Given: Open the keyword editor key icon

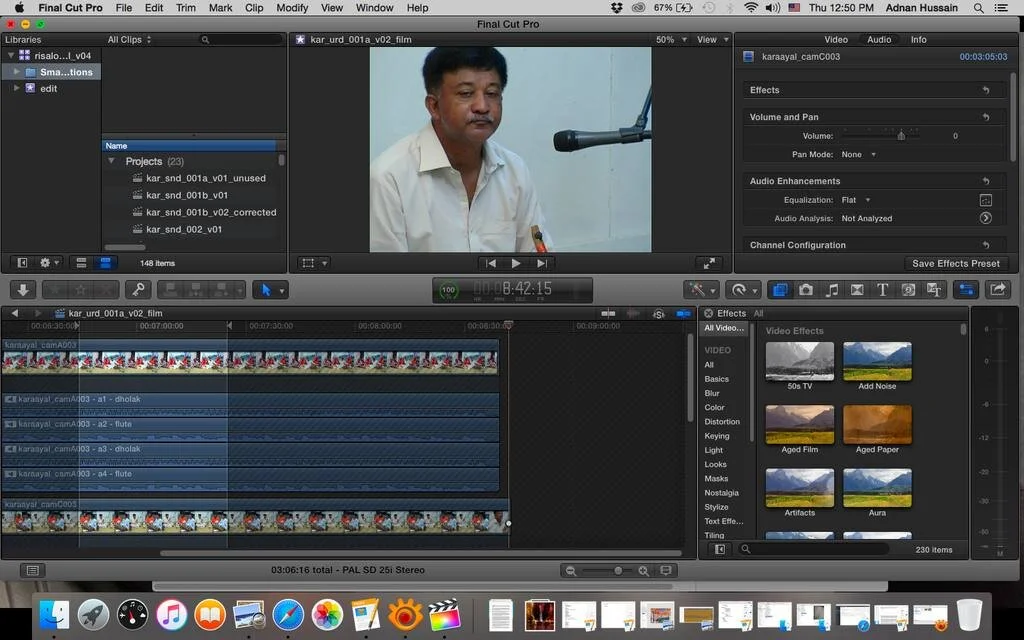Looking at the screenshot, I should (x=138, y=290).
